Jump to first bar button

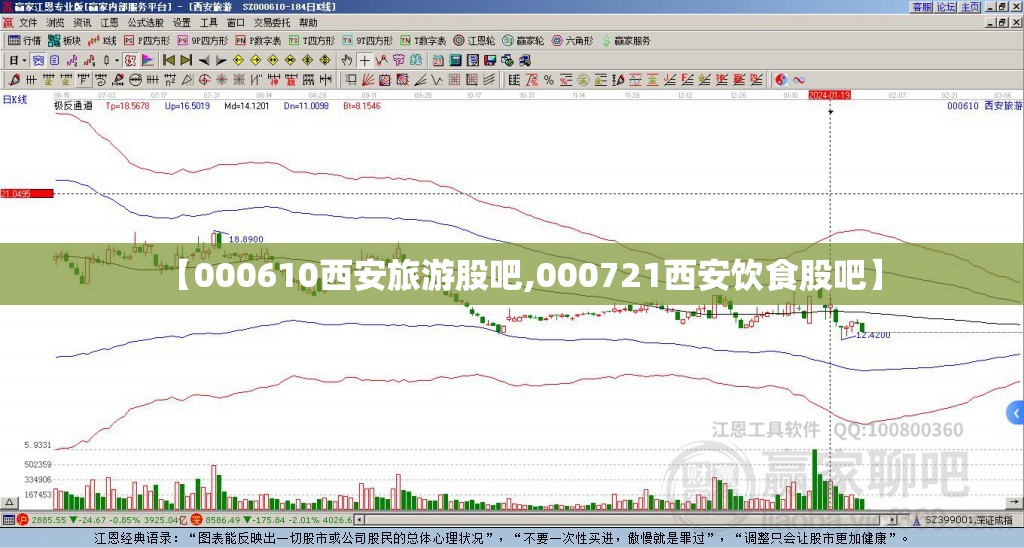click(168, 60)
